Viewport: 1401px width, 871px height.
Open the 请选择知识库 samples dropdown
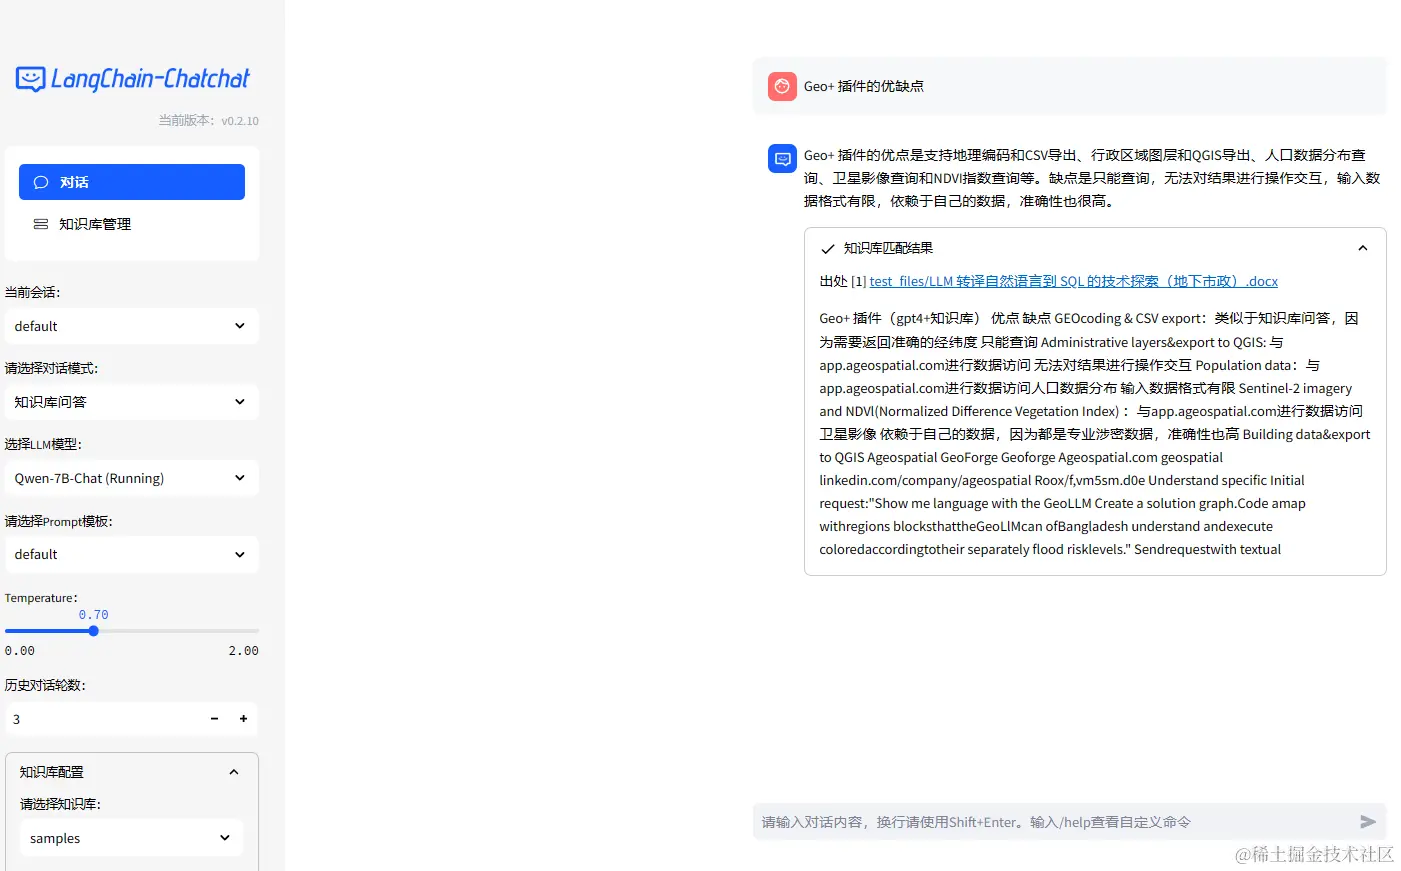click(x=131, y=838)
